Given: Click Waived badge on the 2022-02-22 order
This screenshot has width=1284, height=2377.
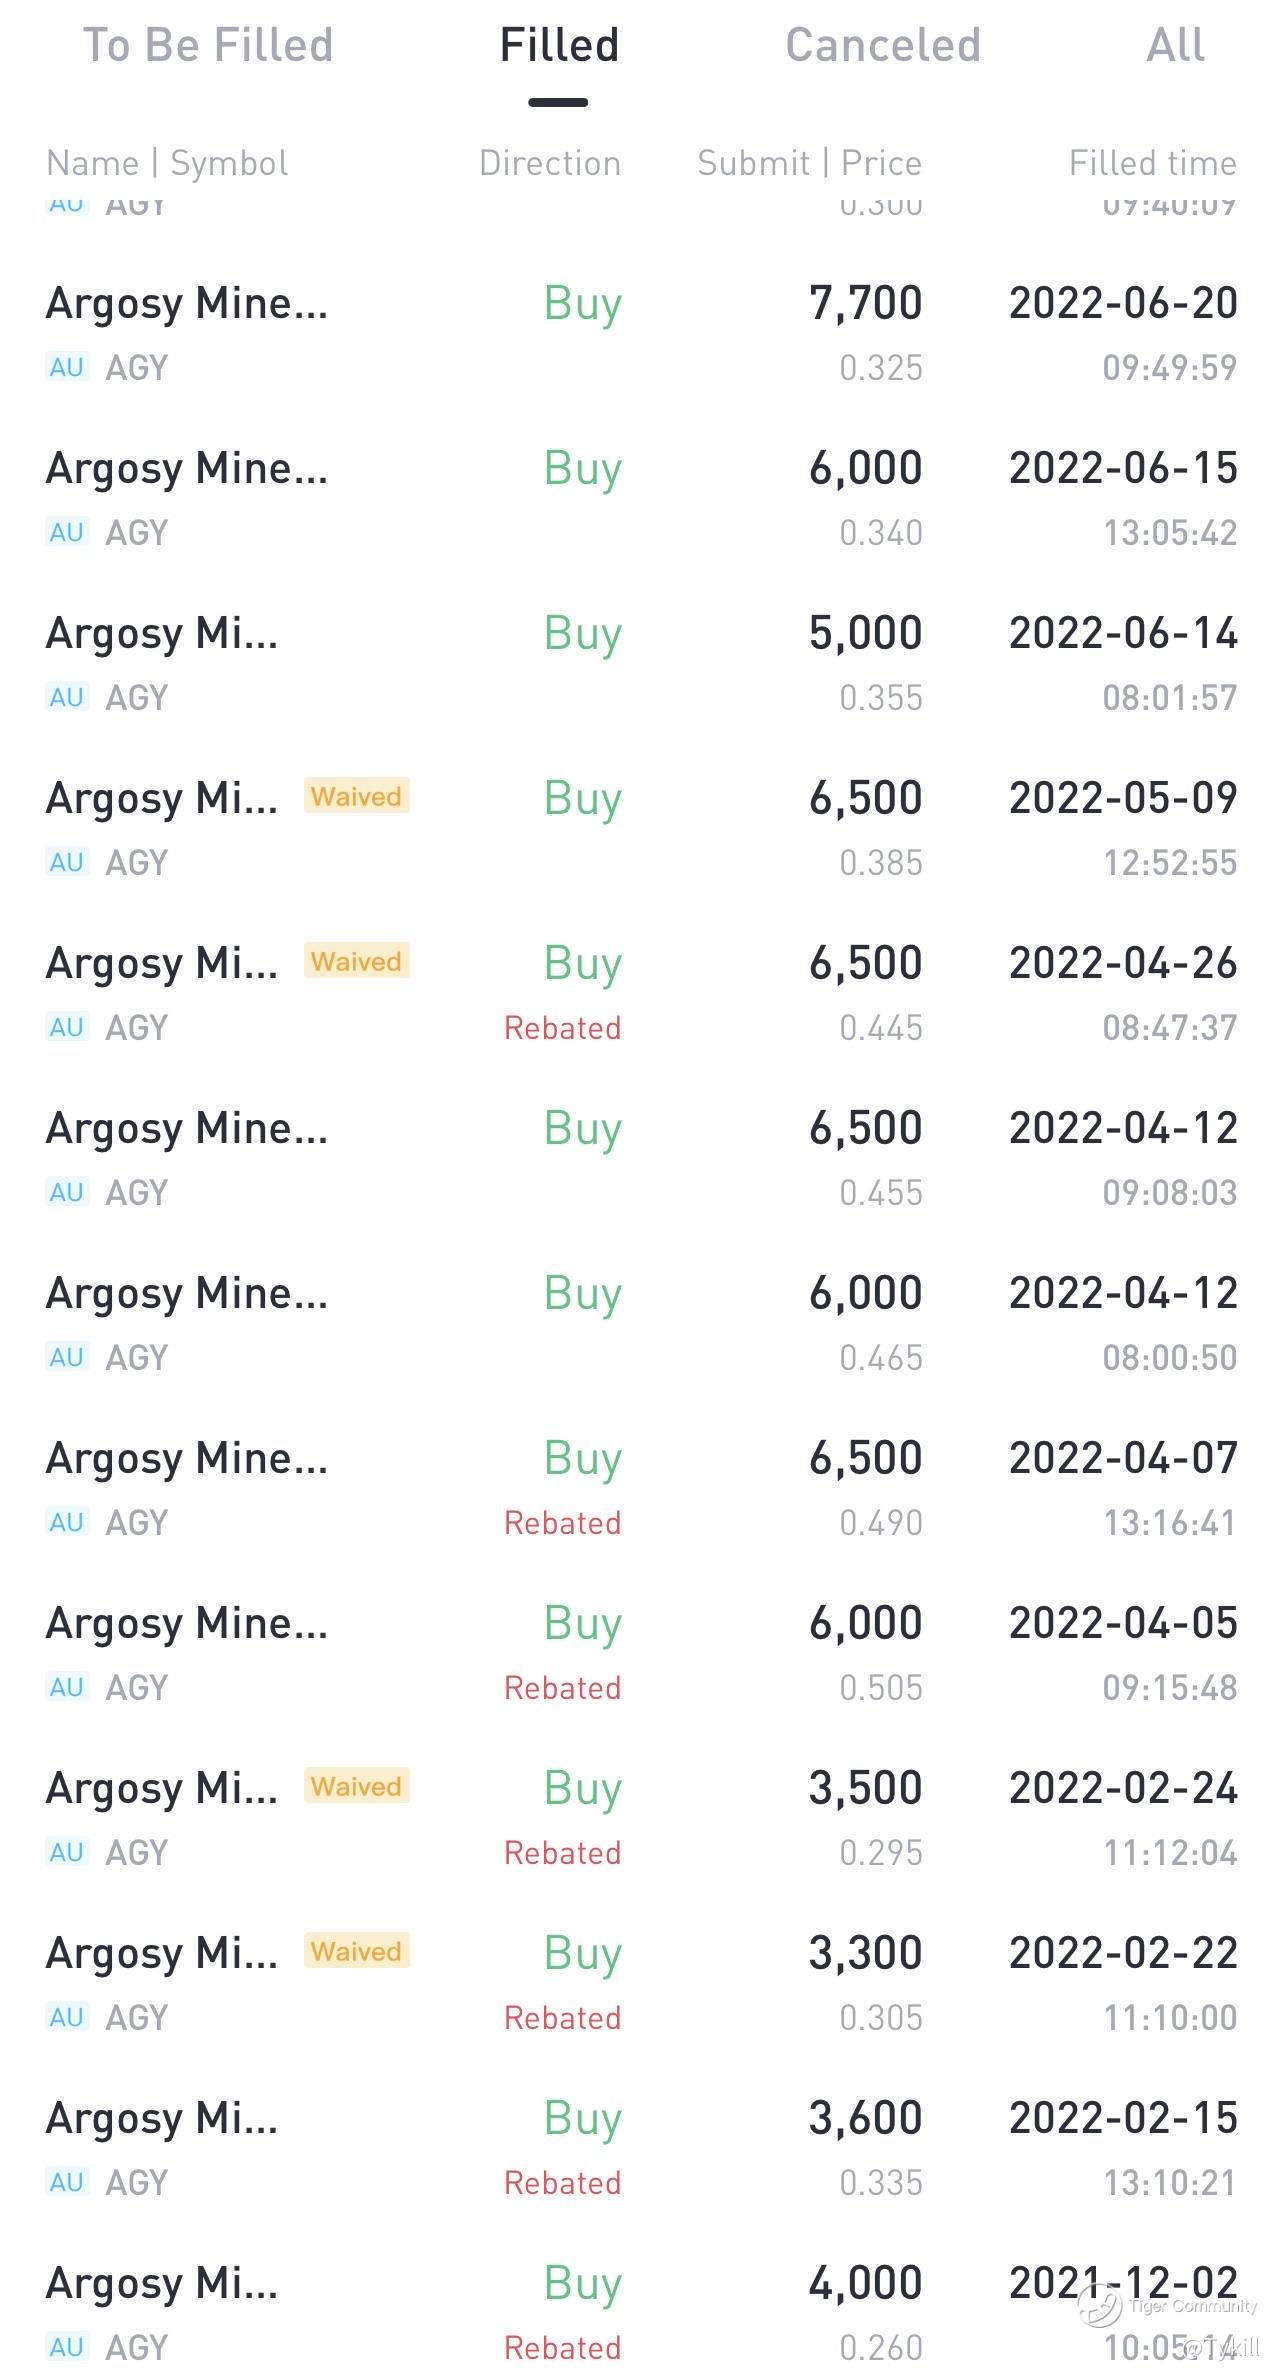Looking at the screenshot, I should [356, 1951].
